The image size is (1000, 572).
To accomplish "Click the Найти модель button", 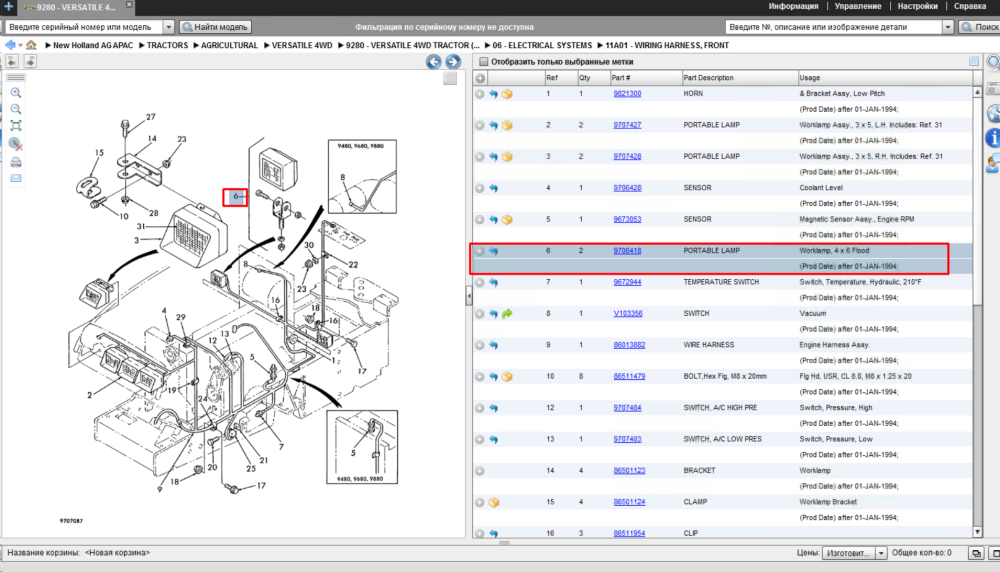I will 216,27.
